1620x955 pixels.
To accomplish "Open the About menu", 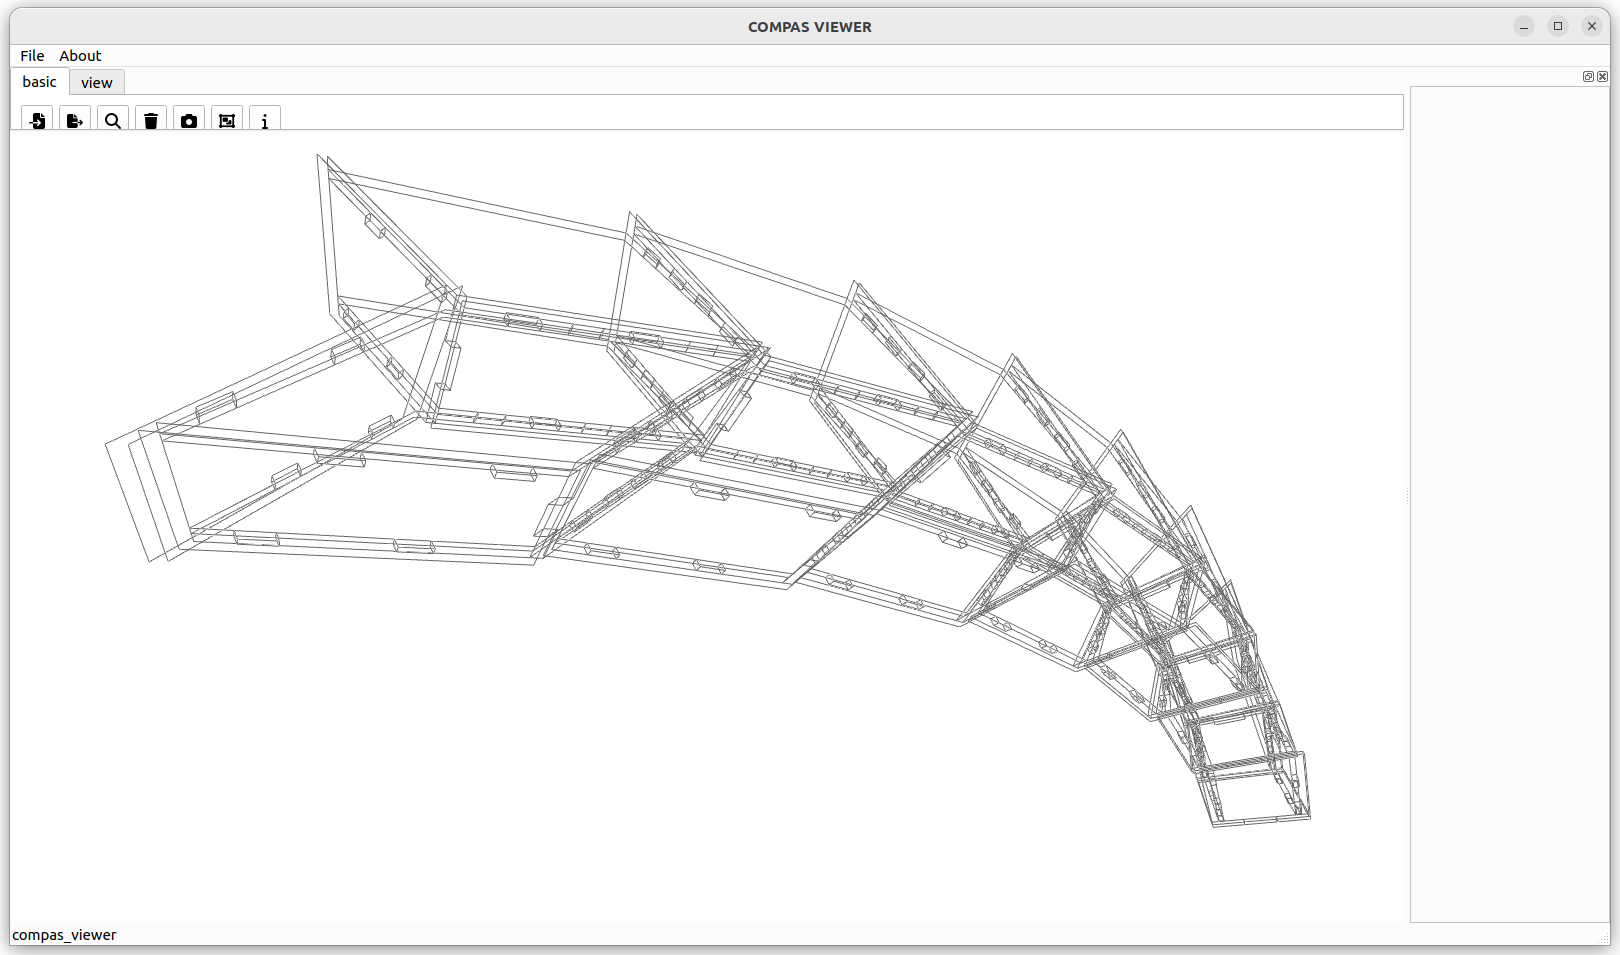I will tap(80, 56).
